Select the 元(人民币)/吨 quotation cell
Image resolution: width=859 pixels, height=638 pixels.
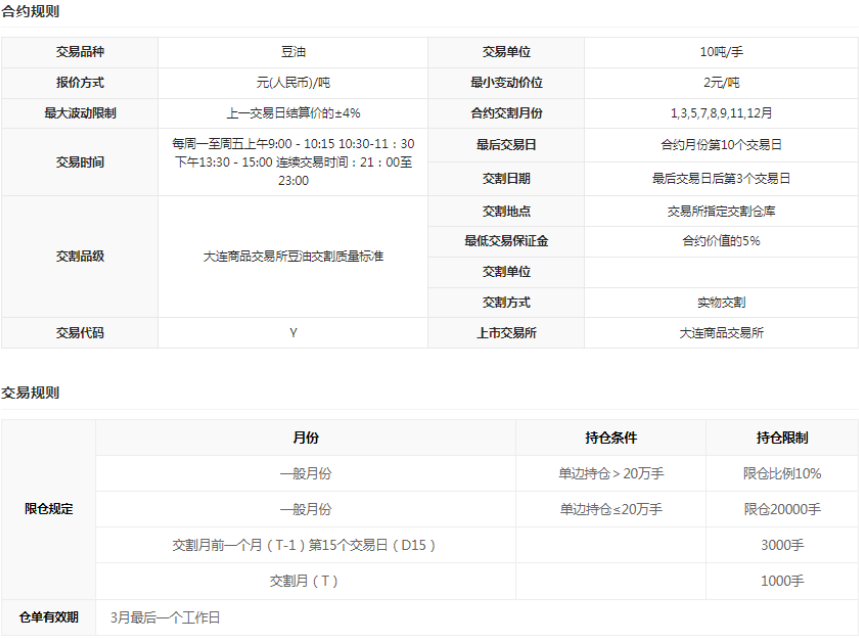(293, 83)
